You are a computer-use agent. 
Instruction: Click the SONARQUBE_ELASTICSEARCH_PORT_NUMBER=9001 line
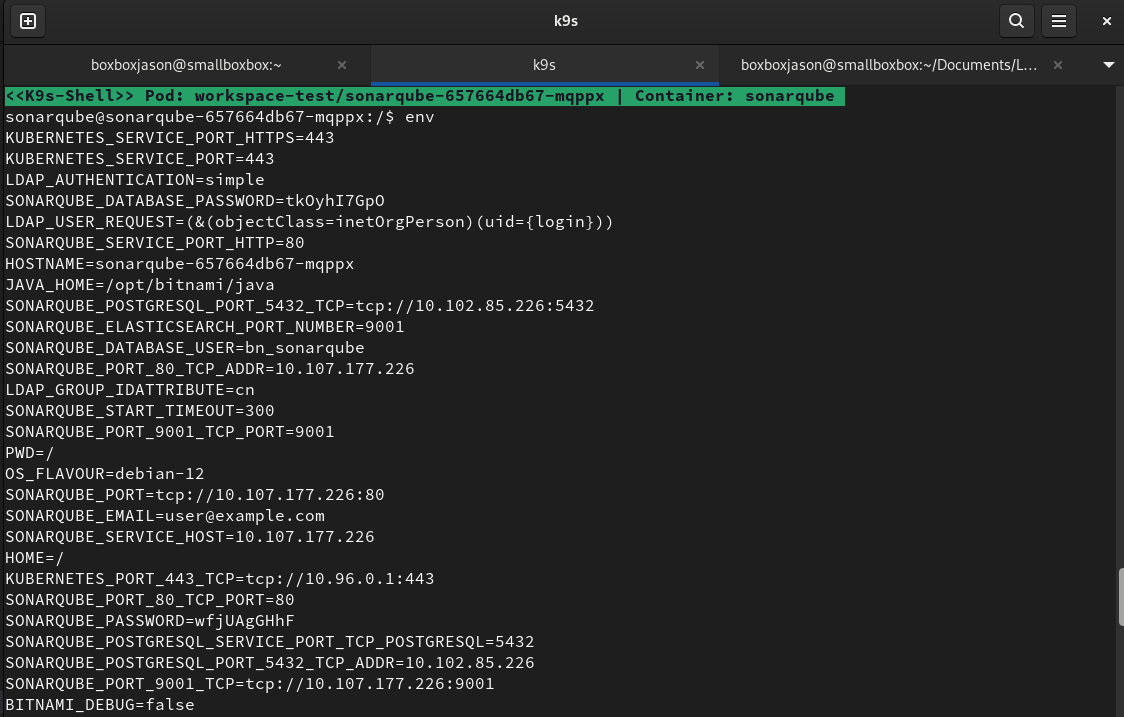tap(205, 327)
